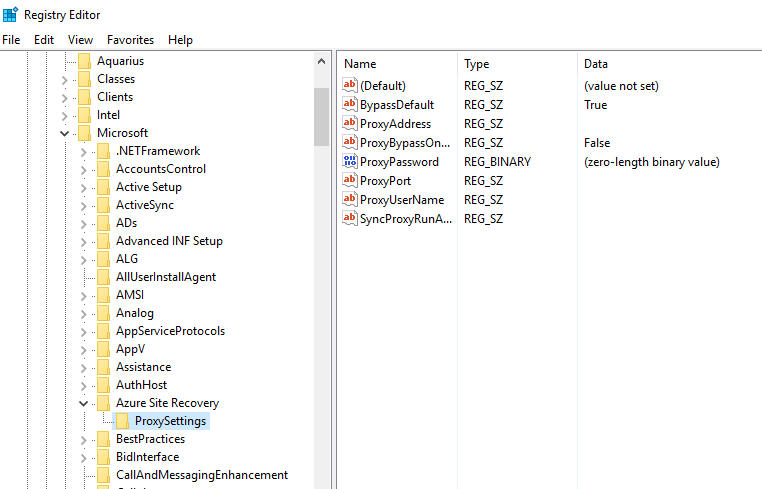Collapse the Microsoft key

tap(64, 133)
